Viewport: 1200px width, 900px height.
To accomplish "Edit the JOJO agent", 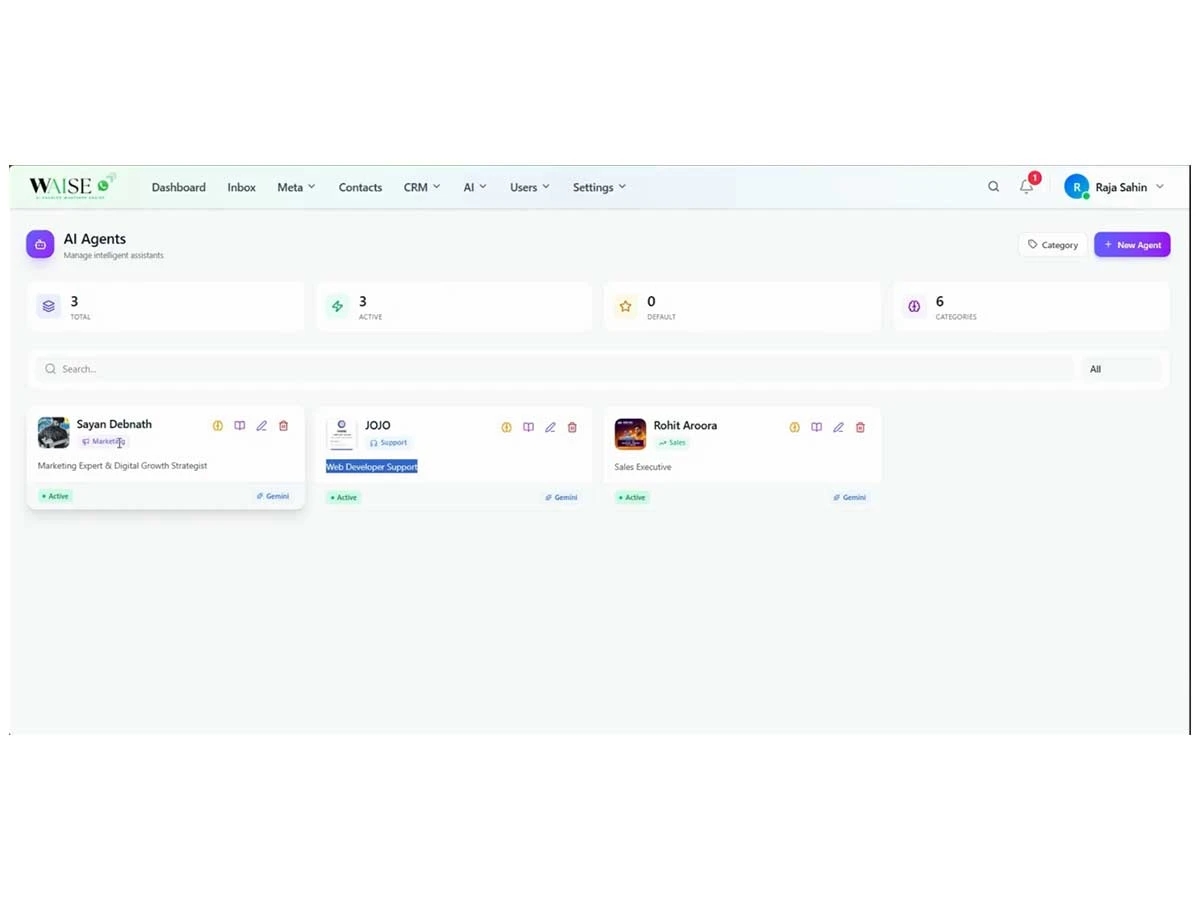I will (550, 427).
